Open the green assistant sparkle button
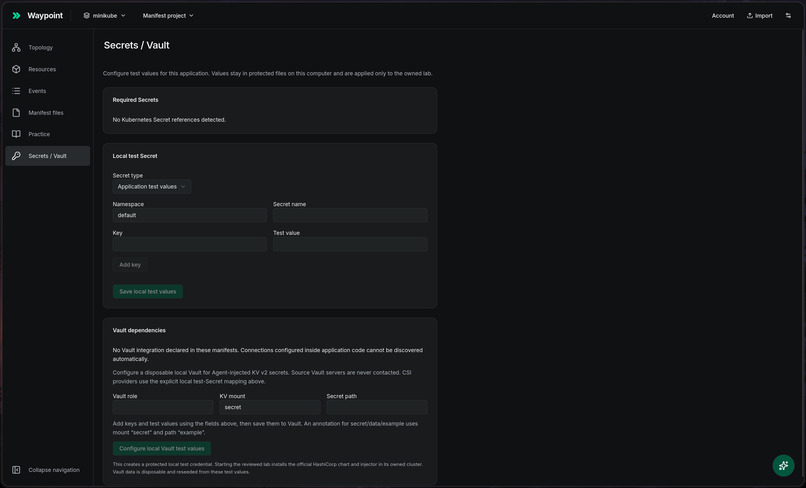Image resolution: width=806 pixels, height=488 pixels. (x=783, y=465)
